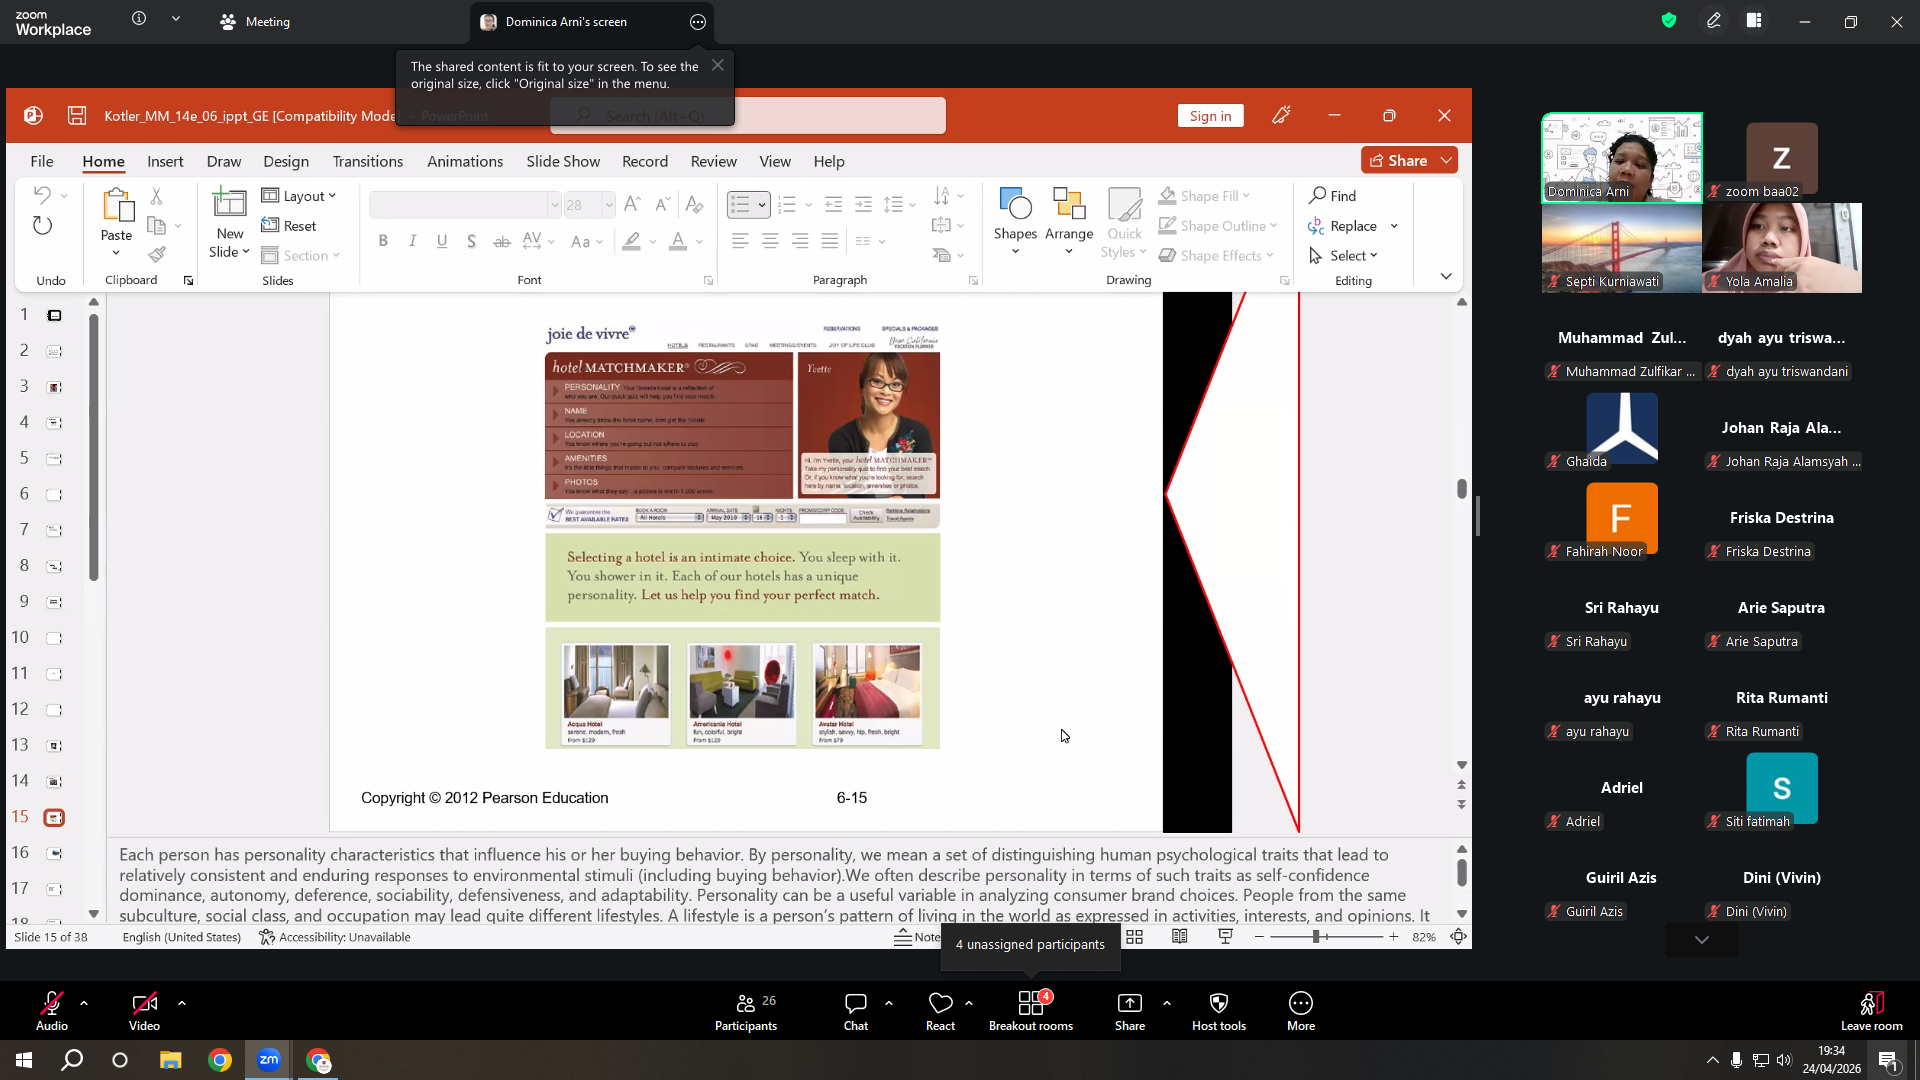
Task: Click the Font Color swatch button
Action: point(678,241)
